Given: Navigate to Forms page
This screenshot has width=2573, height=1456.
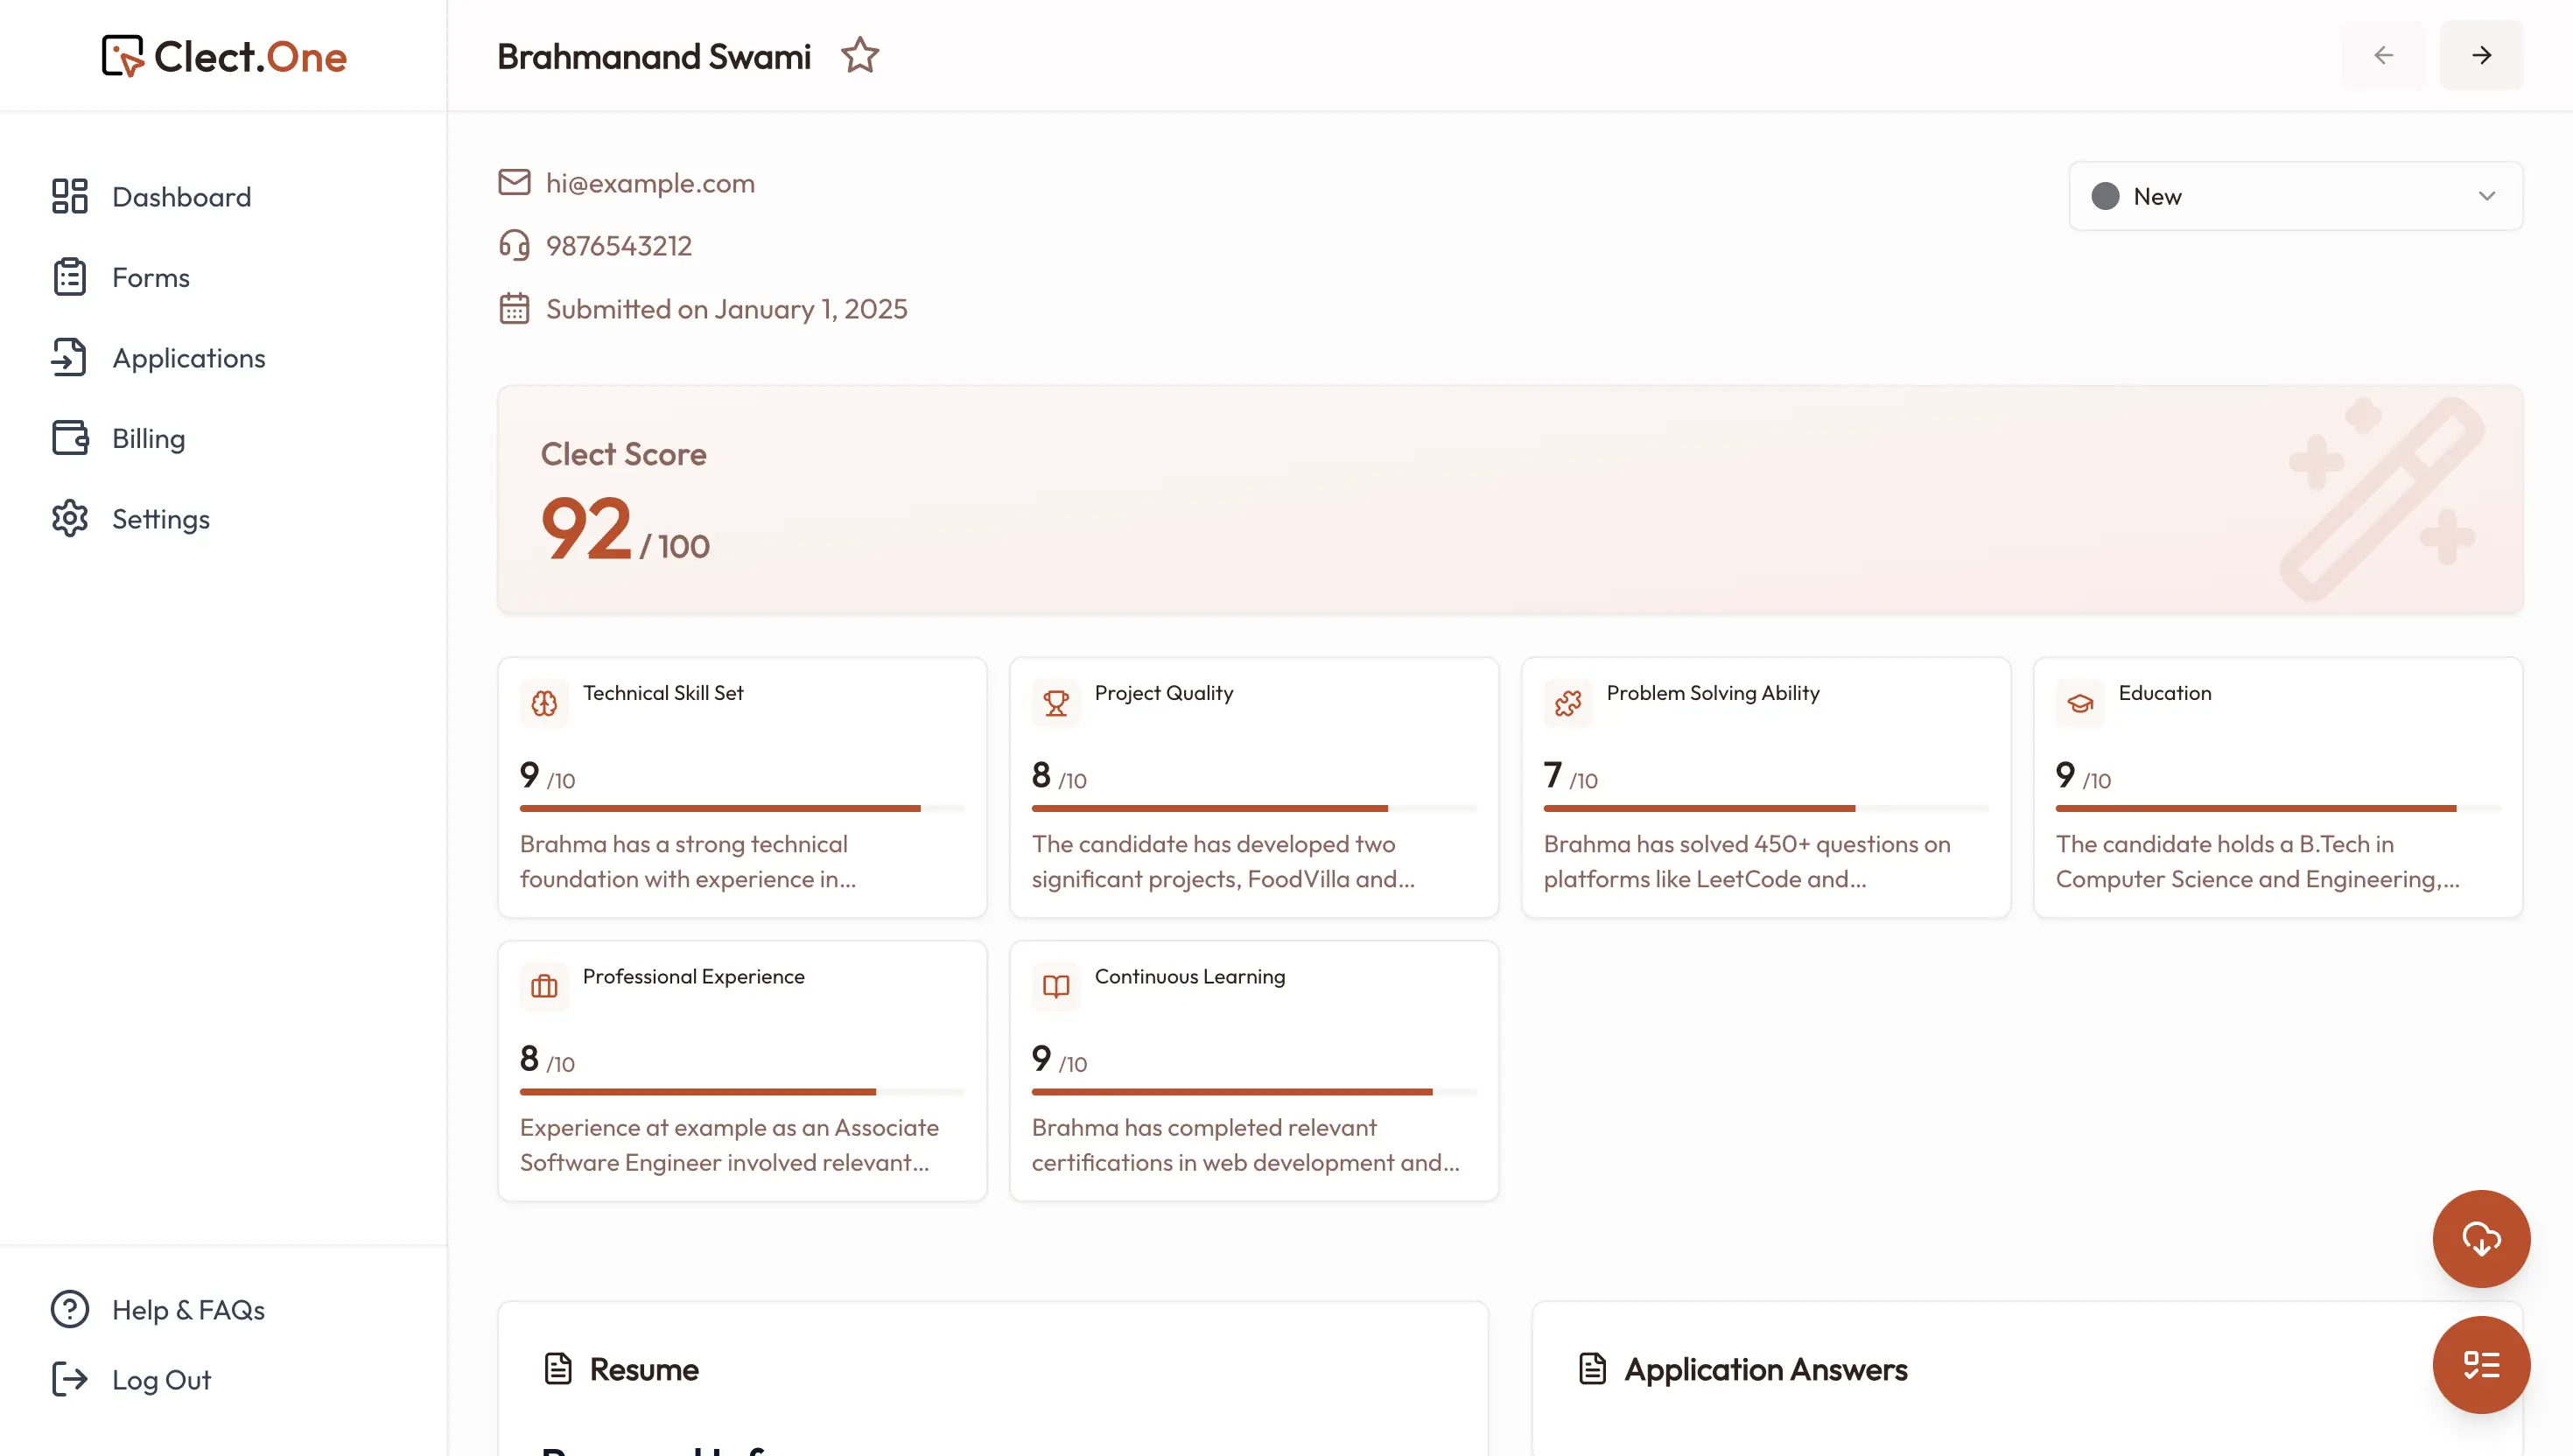Looking at the screenshot, I should (150, 277).
